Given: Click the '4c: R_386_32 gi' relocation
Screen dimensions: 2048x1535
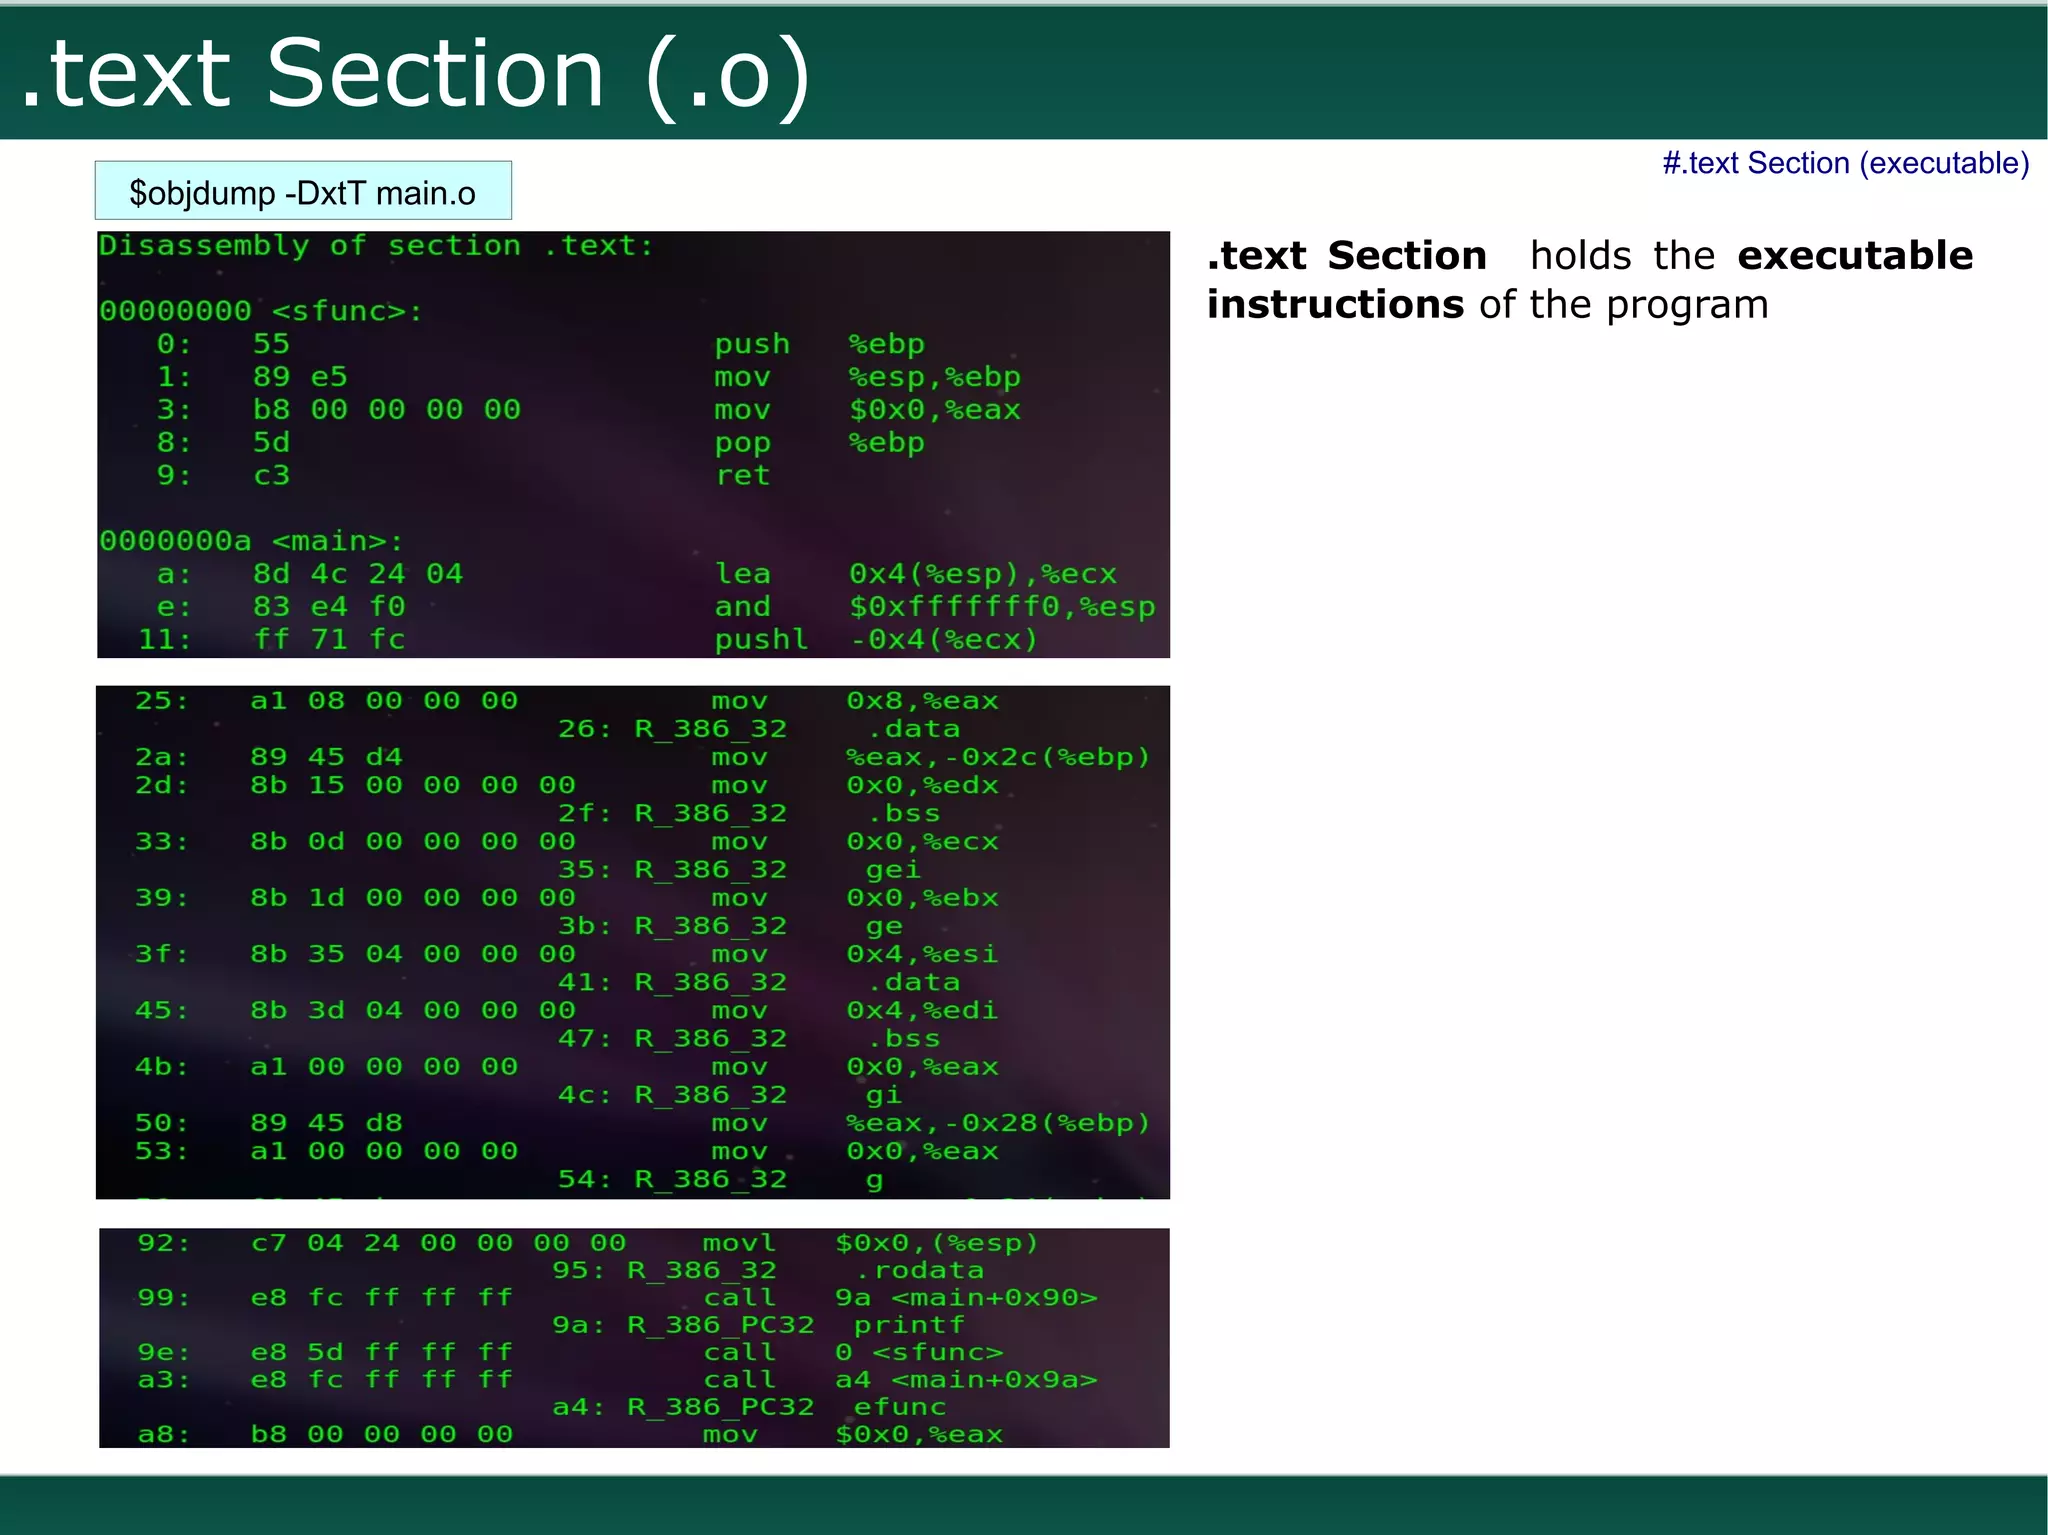Looking at the screenshot, I should [x=730, y=1095].
